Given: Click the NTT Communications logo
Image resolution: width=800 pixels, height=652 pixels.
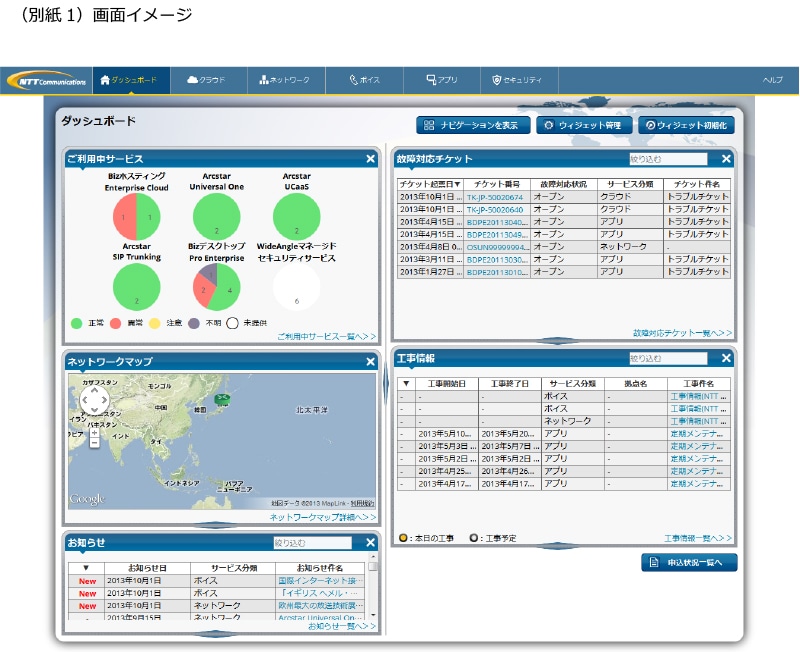Looking at the screenshot, I should tap(48, 81).
